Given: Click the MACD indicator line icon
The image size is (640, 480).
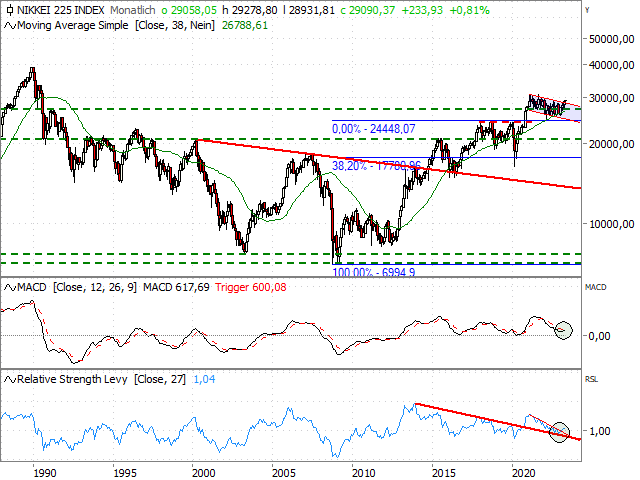Looking at the screenshot, I should click(10, 288).
